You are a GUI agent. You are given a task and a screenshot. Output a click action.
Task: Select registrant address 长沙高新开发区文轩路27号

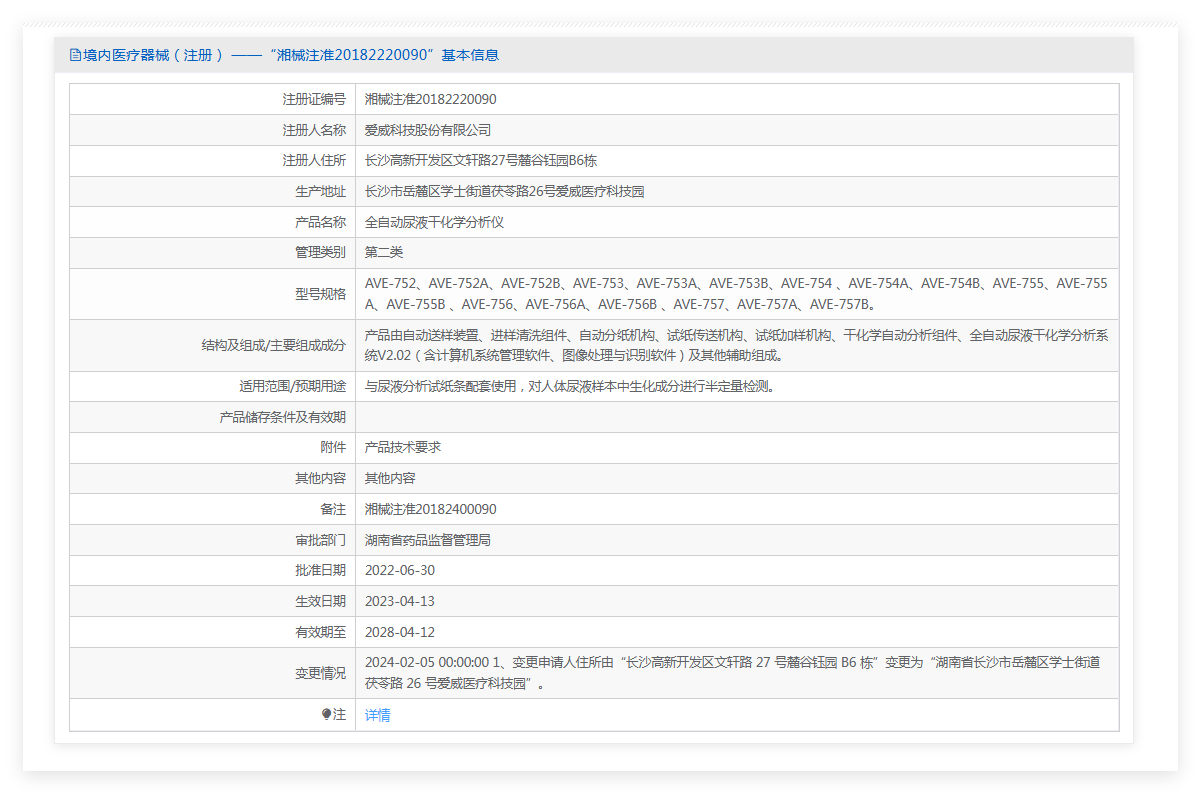tap(481, 161)
